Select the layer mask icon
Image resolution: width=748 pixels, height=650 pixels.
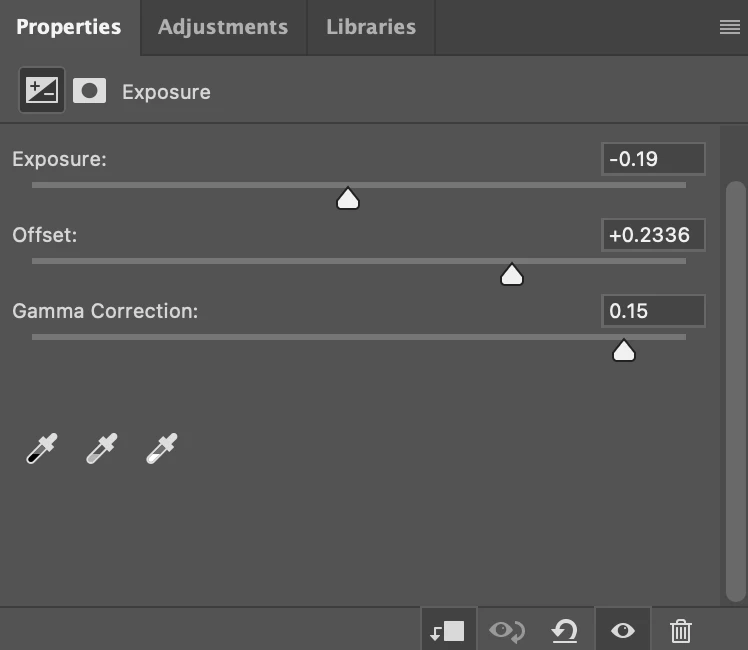[89, 91]
